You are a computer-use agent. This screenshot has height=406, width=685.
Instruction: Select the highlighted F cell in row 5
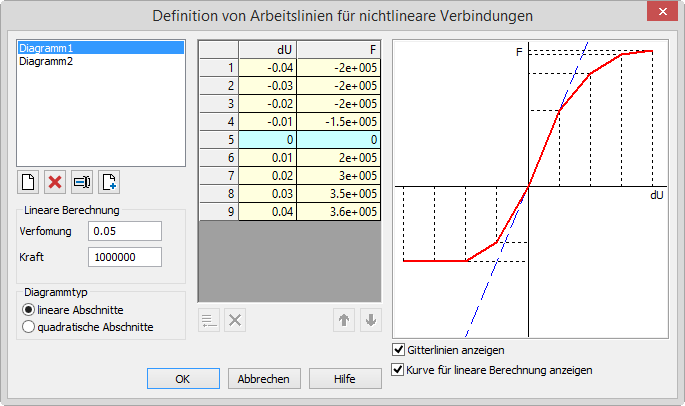339,139
